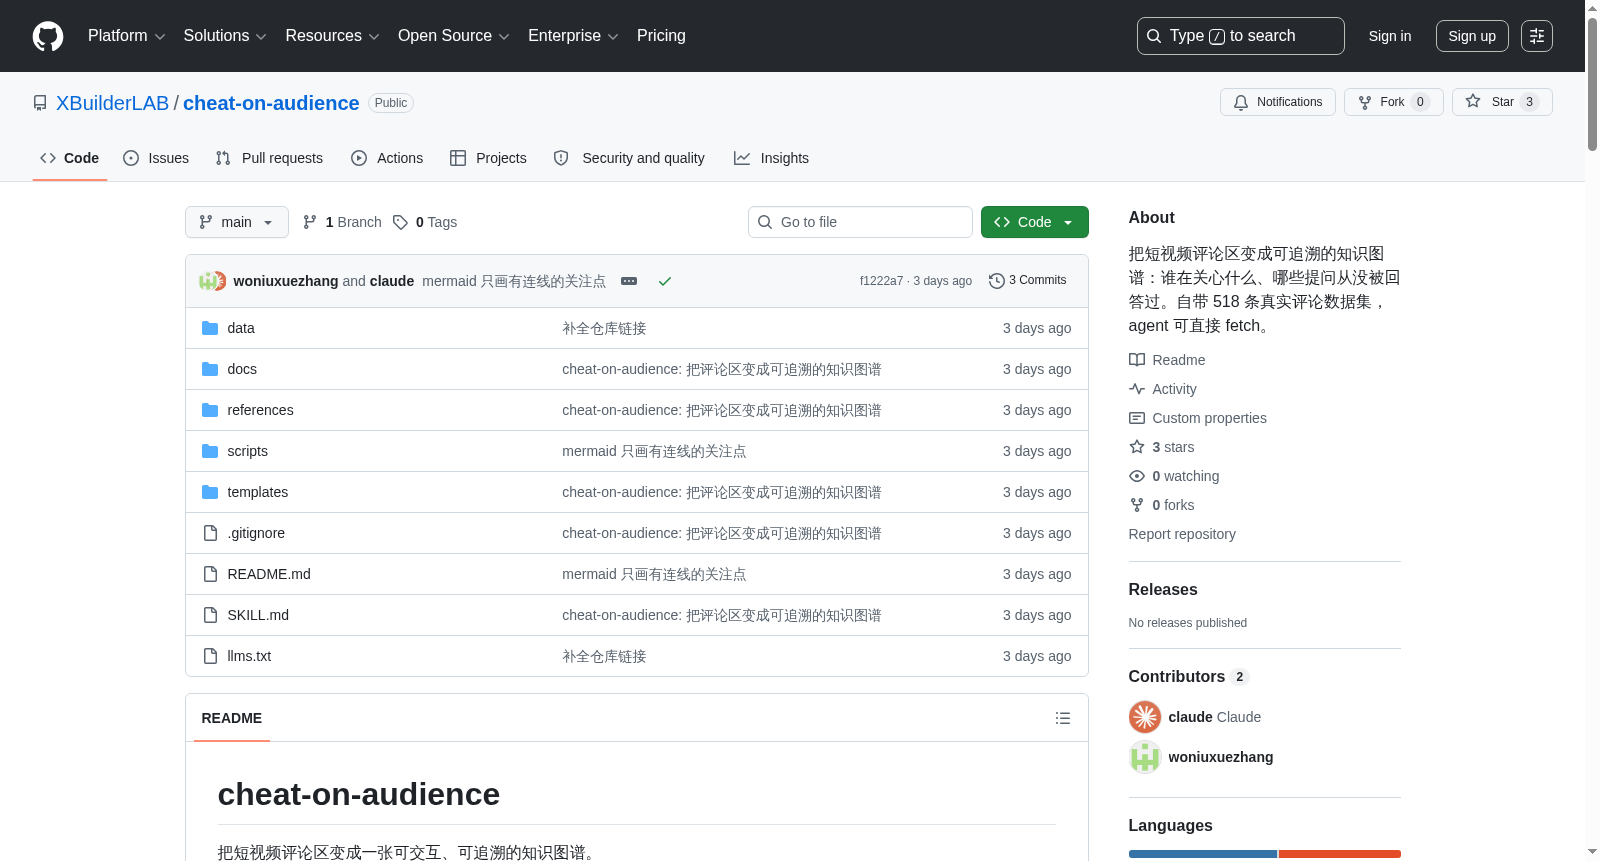The width and height of the screenshot is (1600, 861).
Task: Click Sign in
Action: [x=1390, y=36]
